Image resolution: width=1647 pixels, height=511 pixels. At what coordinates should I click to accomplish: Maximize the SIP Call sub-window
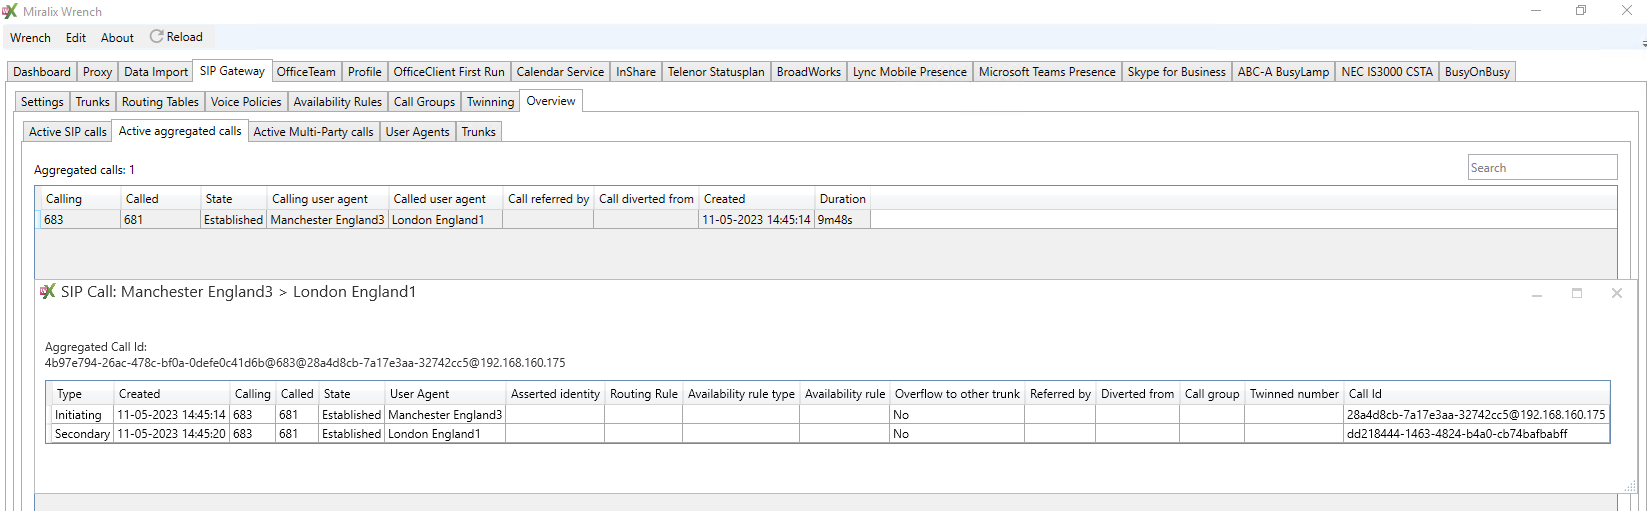(1577, 293)
